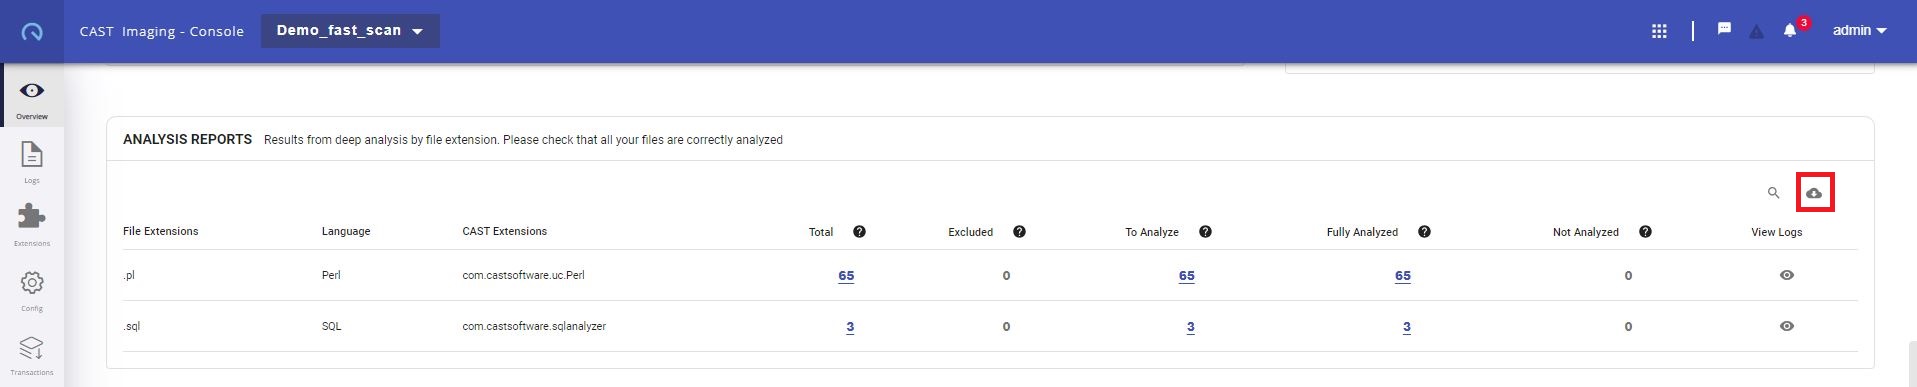
Task: Open the Config sidebar section
Action: 32,290
